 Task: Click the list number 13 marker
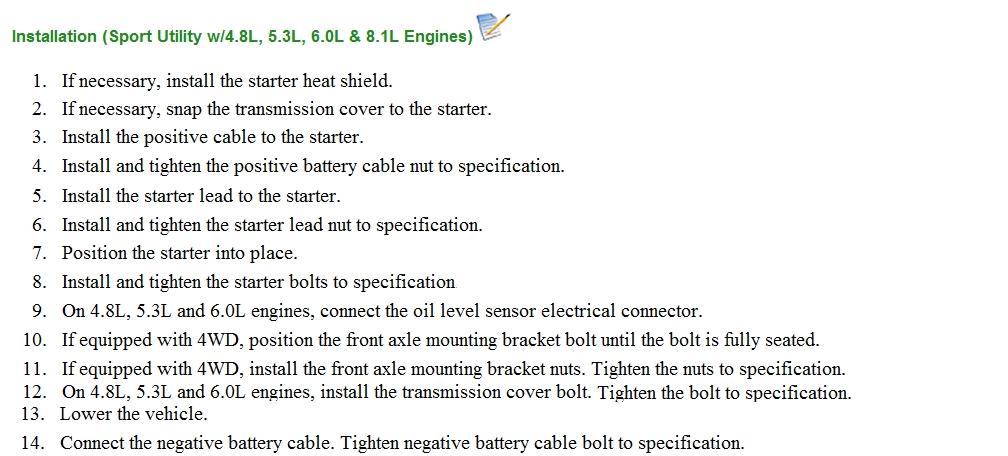pos(33,414)
